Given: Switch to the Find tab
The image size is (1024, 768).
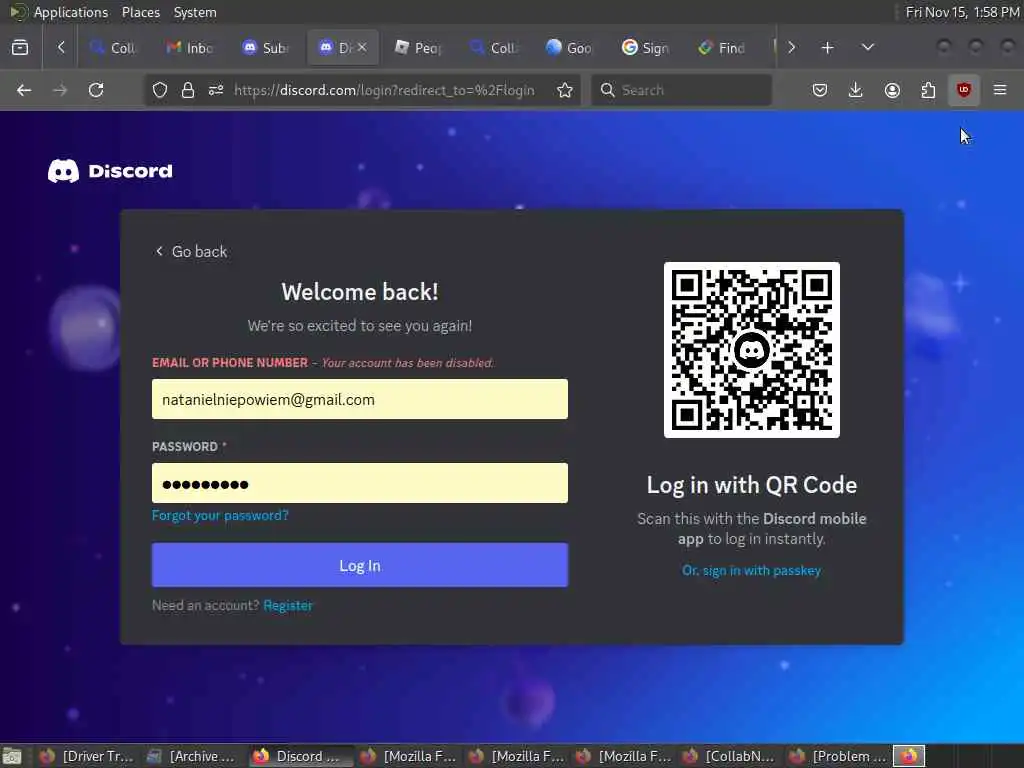Looking at the screenshot, I should click(x=722, y=48).
